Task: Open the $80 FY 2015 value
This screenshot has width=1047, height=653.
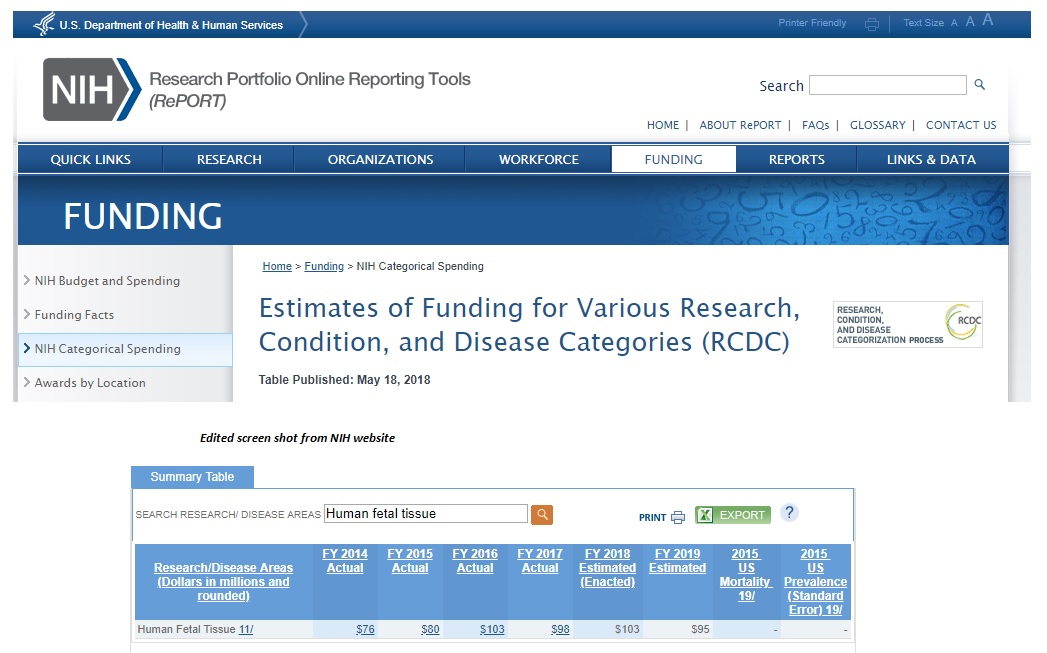Action: pyautogui.click(x=430, y=629)
